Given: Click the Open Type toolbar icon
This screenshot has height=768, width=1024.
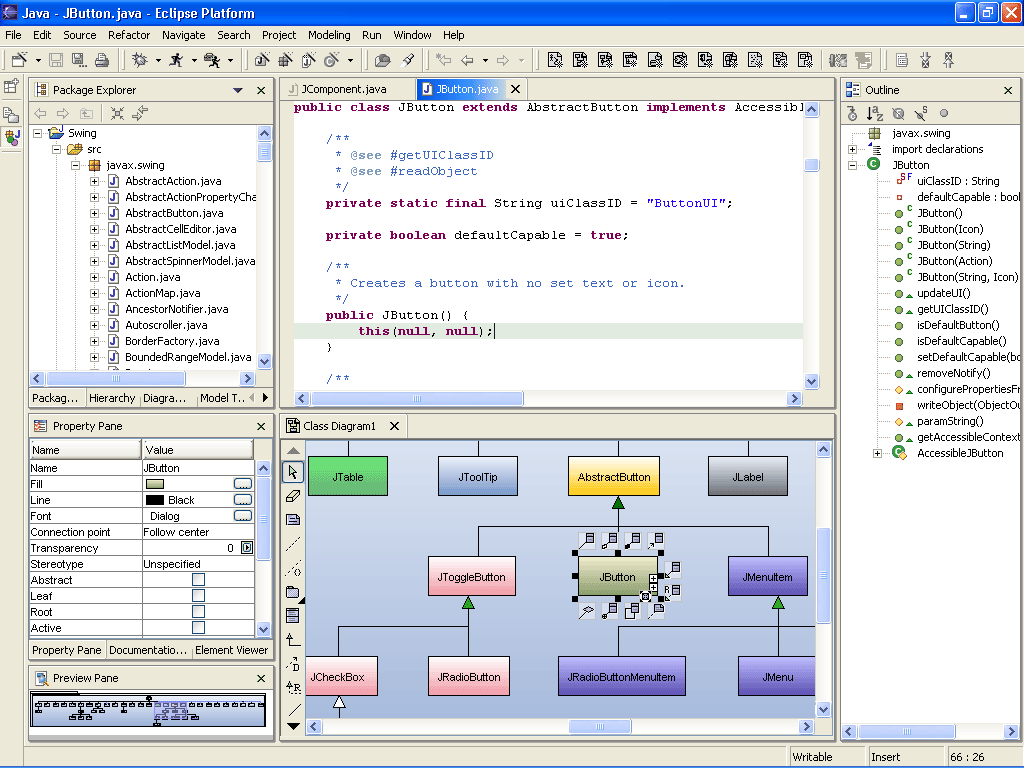Looking at the screenshot, I should (x=383, y=60).
